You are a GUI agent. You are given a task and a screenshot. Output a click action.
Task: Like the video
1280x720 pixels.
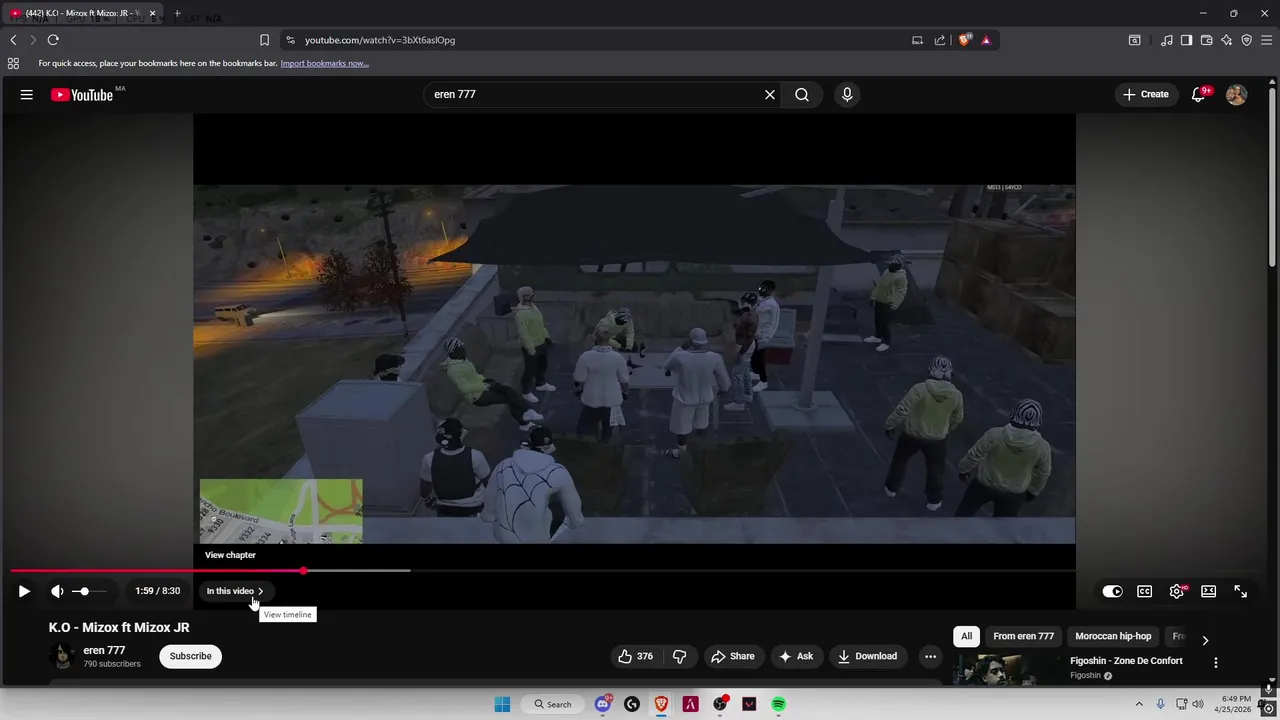[635, 656]
